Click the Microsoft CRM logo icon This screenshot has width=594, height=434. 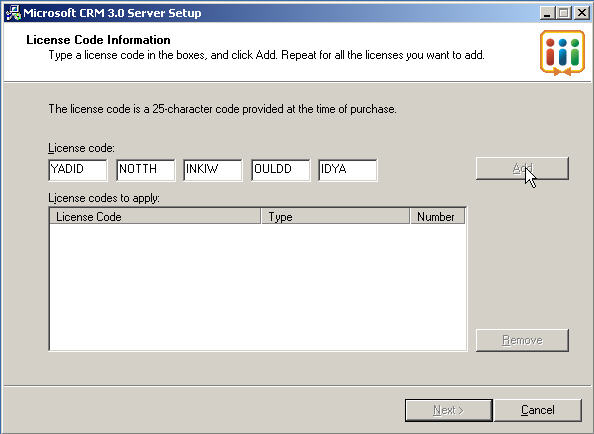tap(563, 53)
